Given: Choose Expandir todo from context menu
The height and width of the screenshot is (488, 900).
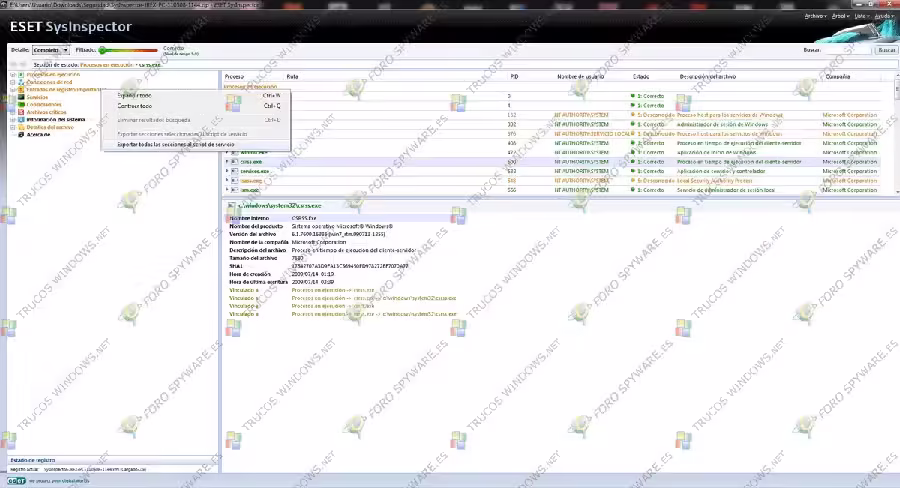Looking at the screenshot, I should 195,95.
